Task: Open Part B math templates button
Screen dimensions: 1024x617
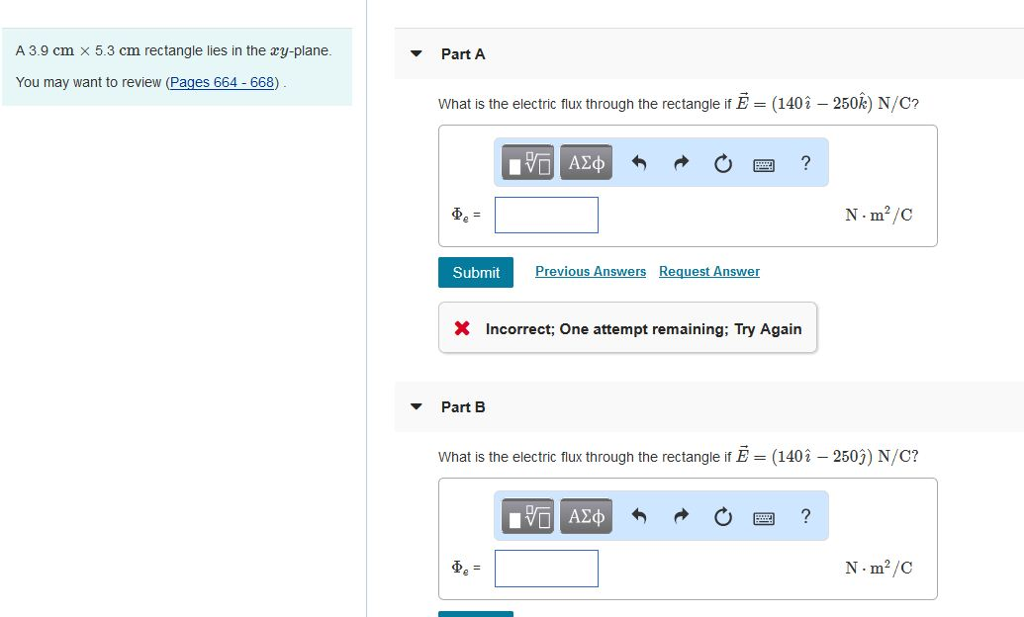Action: point(528,516)
